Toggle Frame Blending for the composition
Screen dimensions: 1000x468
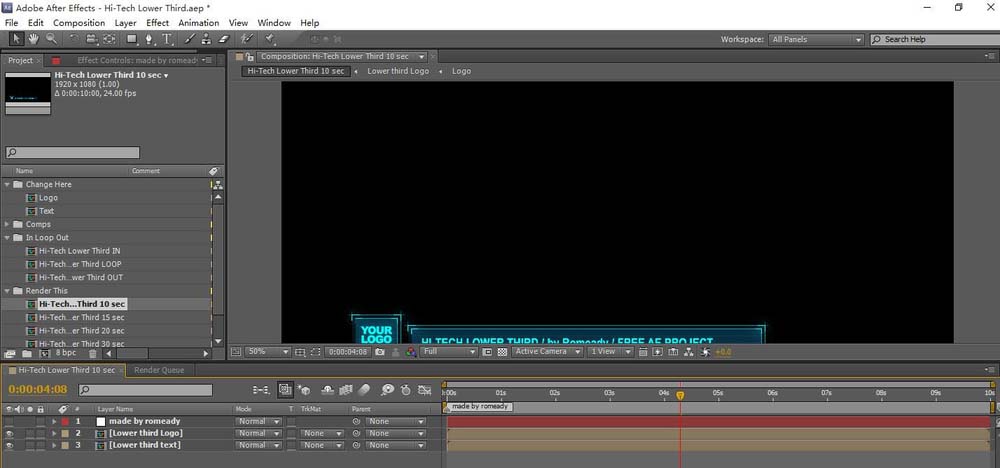click(346, 390)
